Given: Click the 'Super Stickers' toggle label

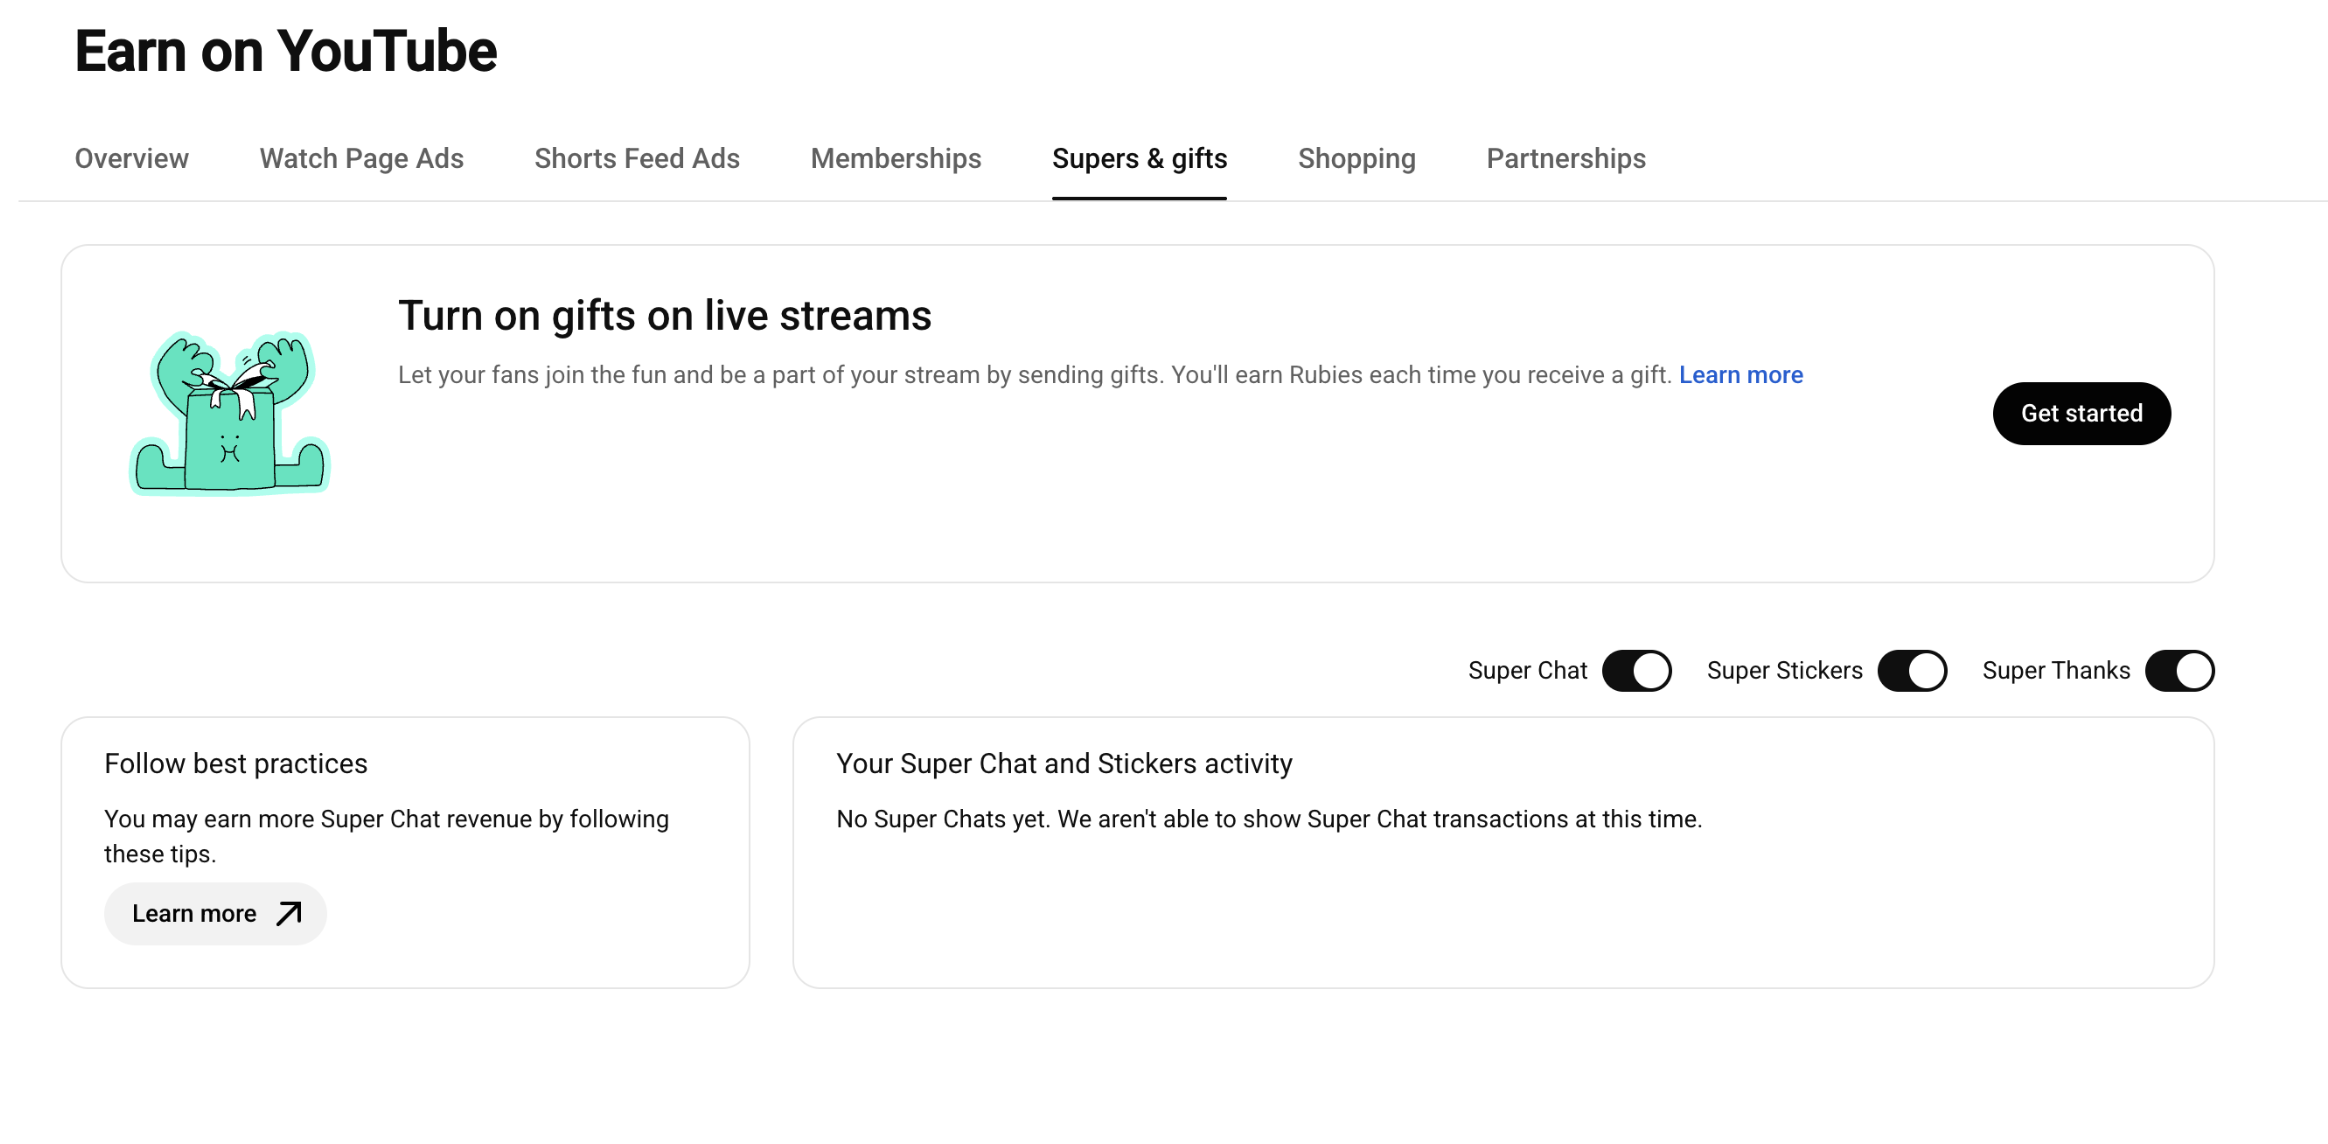Looking at the screenshot, I should (x=1785, y=671).
